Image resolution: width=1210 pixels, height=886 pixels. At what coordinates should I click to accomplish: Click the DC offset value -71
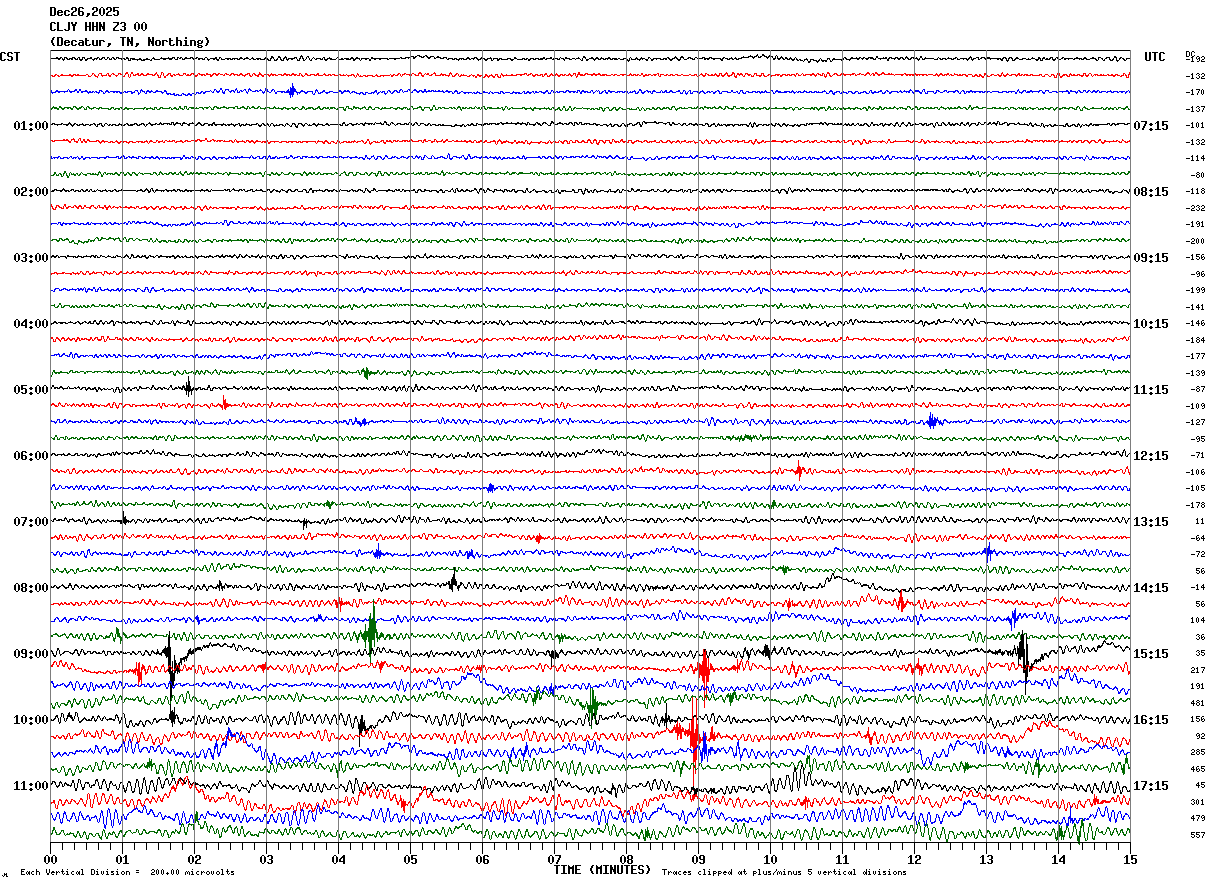click(x=1197, y=456)
